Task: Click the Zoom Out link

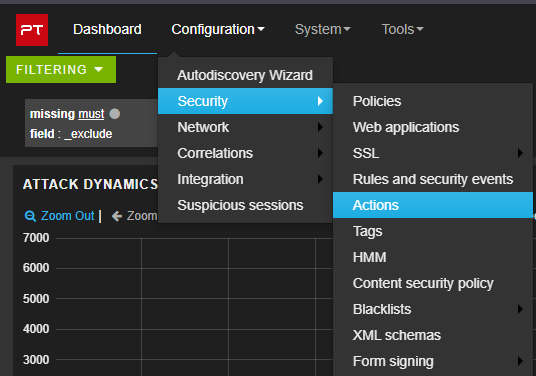Action: (67, 216)
